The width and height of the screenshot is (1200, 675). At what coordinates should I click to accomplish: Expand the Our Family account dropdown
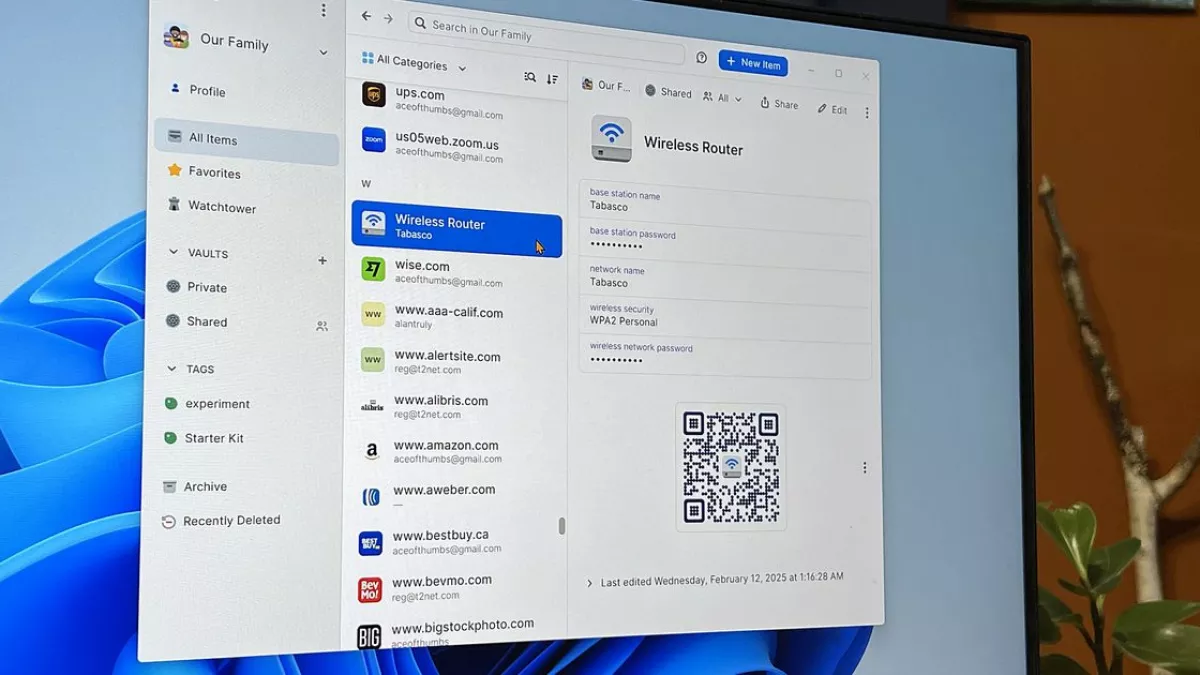click(x=323, y=52)
